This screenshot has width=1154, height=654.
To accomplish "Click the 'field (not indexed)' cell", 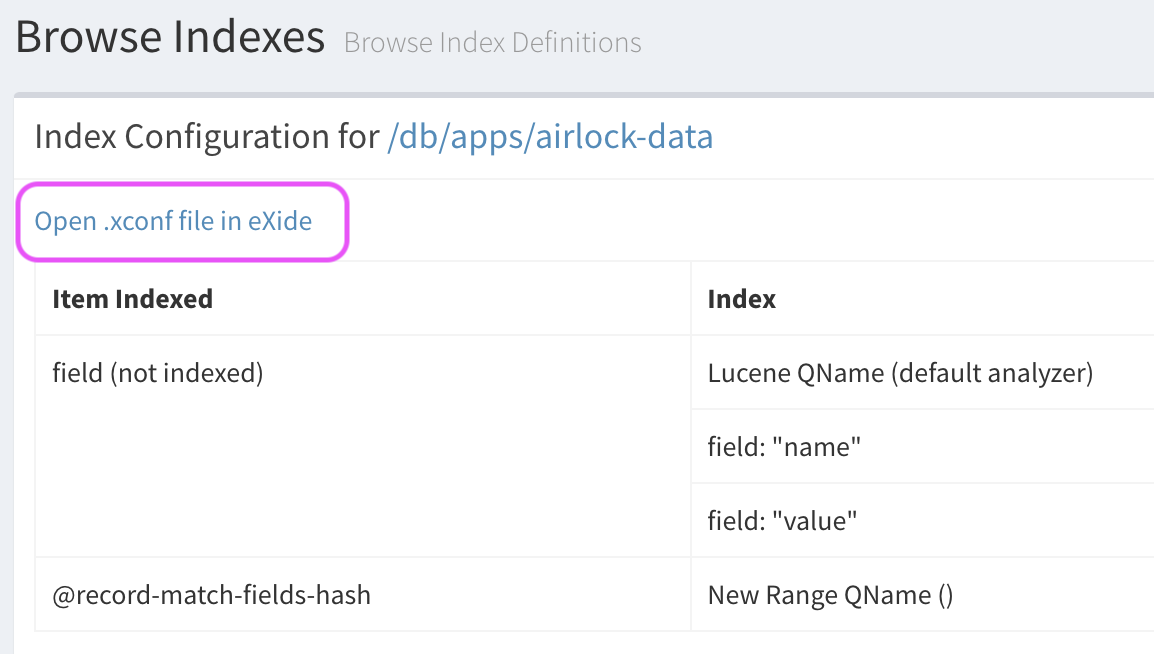I will point(157,373).
